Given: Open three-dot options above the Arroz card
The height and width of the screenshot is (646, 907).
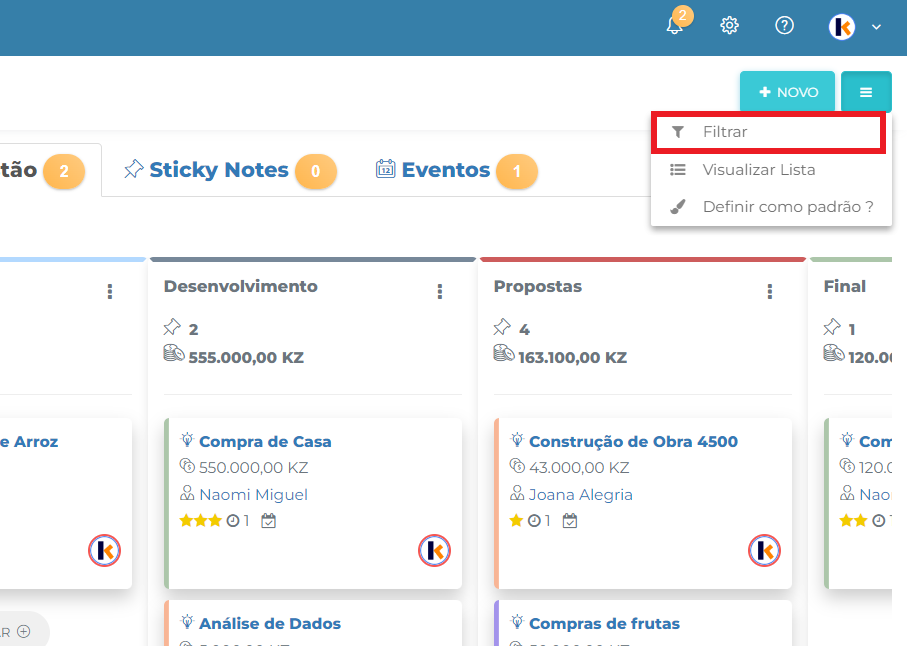Looking at the screenshot, I should (110, 291).
